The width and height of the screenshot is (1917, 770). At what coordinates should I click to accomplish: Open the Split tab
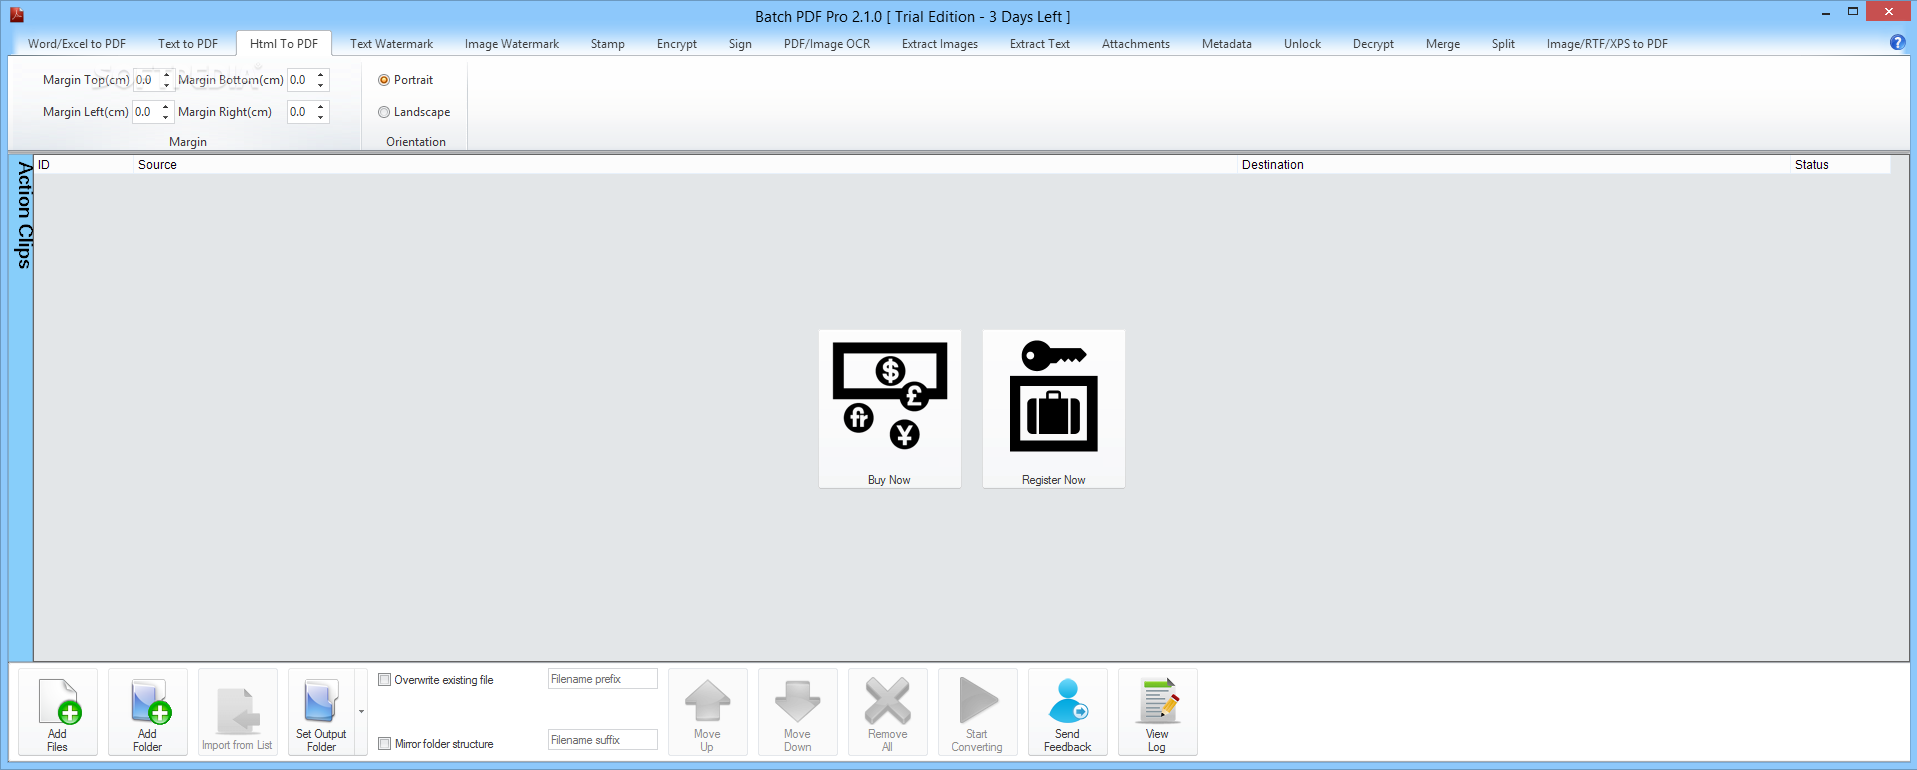(x=1503, y=44)
